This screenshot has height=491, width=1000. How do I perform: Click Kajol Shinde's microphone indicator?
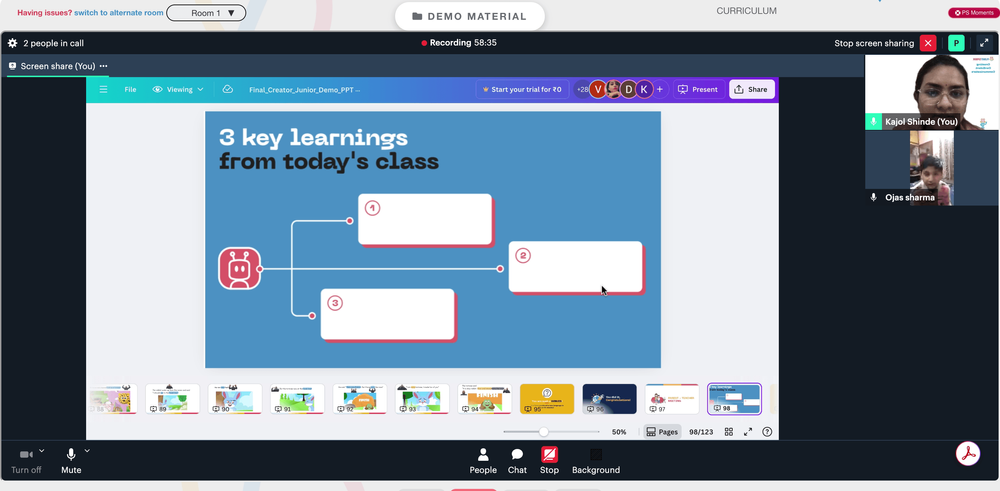click(874, 121)
